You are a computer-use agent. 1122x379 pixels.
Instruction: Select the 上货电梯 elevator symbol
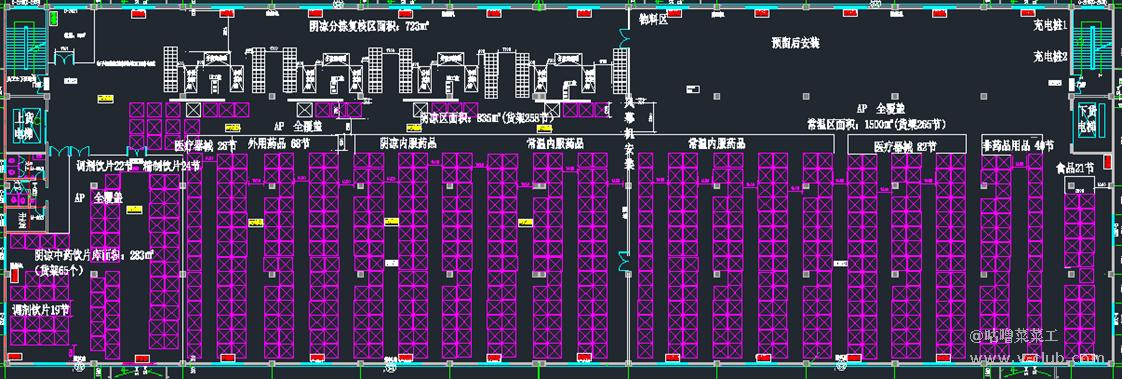click(26, 124)
